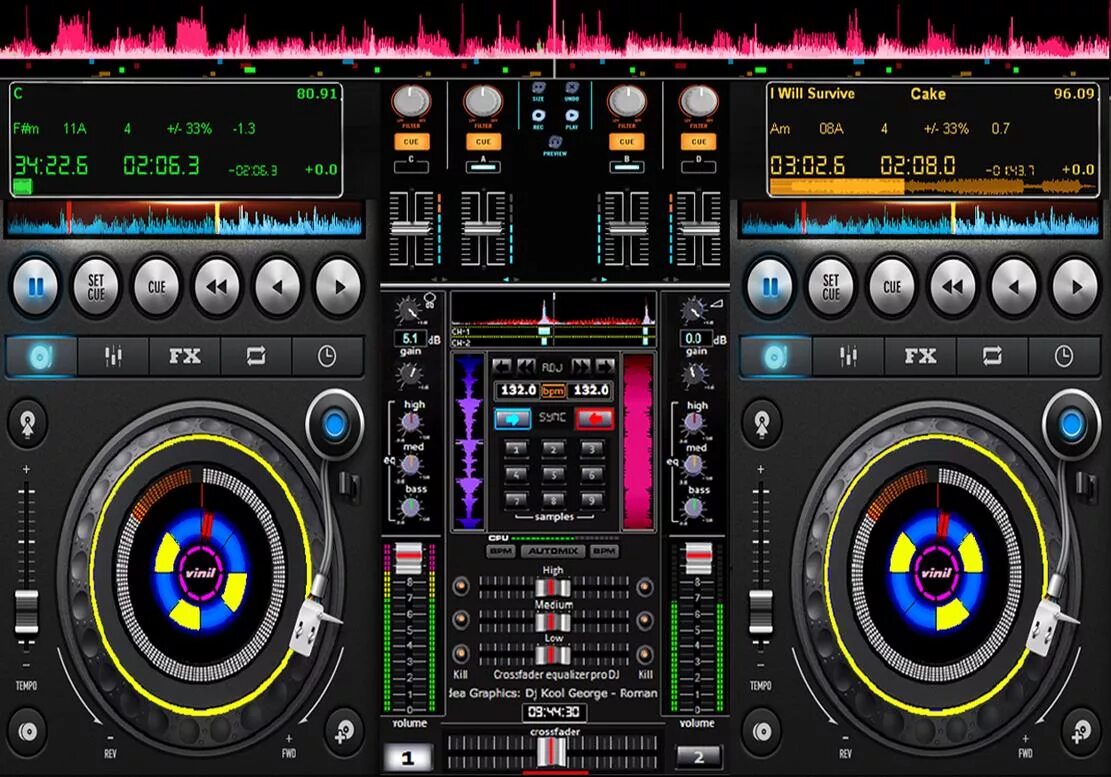Toggle channel A orange CUE button
The image size is (1111, 777).
[x=483, y=142]
